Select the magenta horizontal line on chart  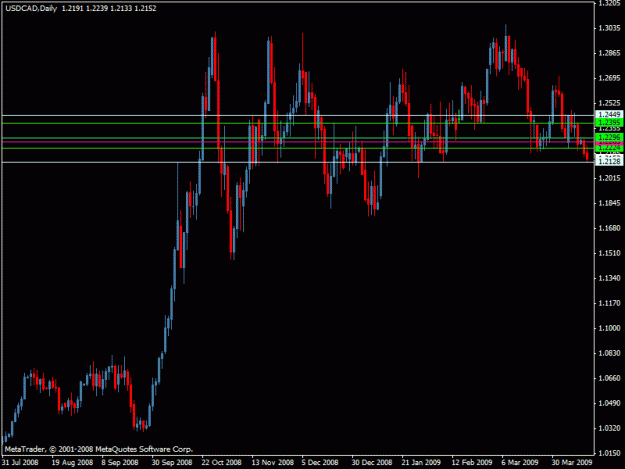click(298, 141)
